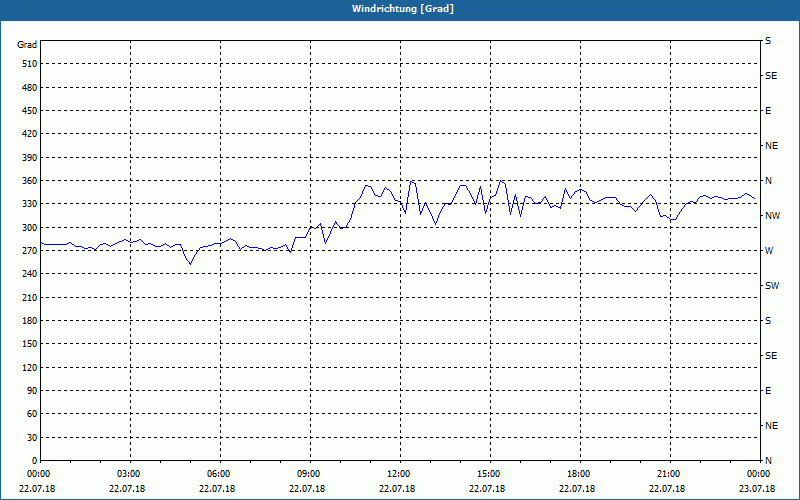Select the 18:00 time axis label
Screen dimensions: 800x500
tap(580, 474)
